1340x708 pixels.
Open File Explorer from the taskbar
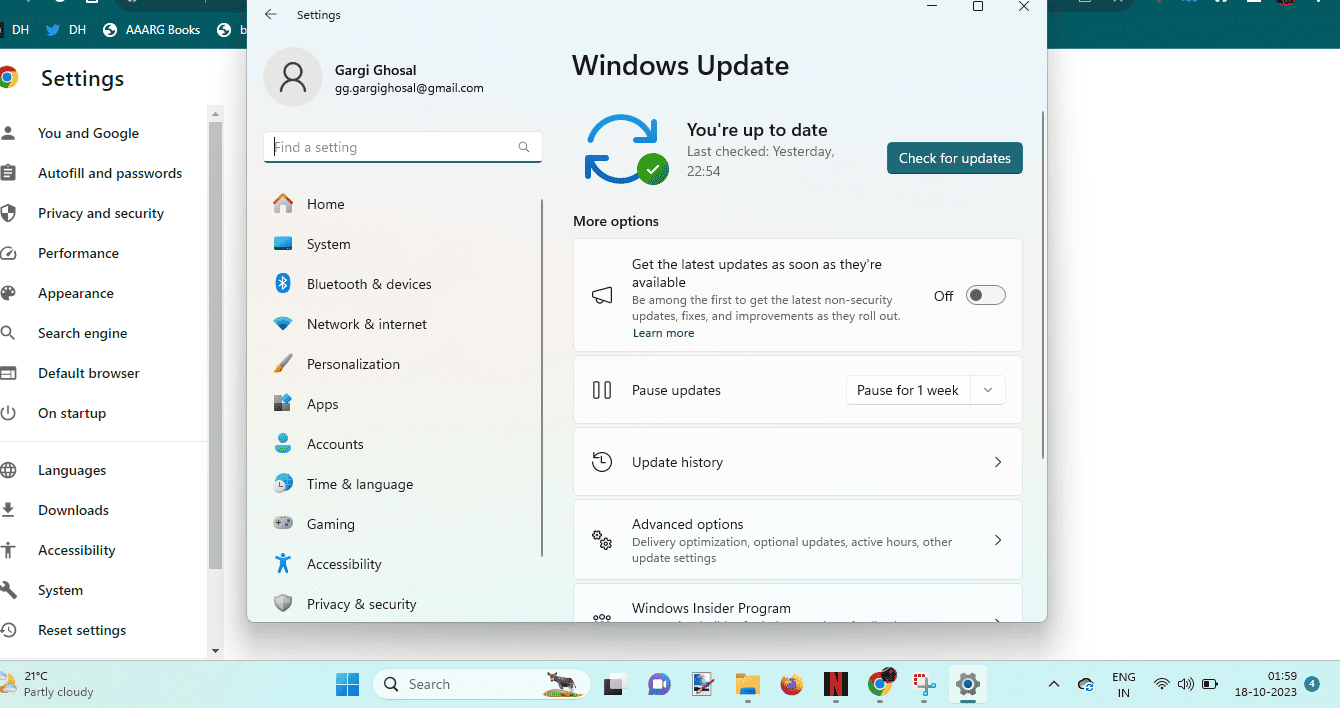(748, 684)
